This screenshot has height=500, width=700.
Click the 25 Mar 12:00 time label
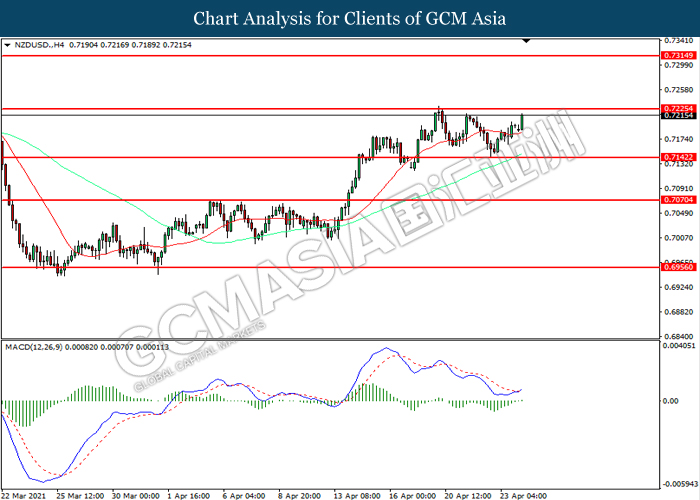coord(80,496)
